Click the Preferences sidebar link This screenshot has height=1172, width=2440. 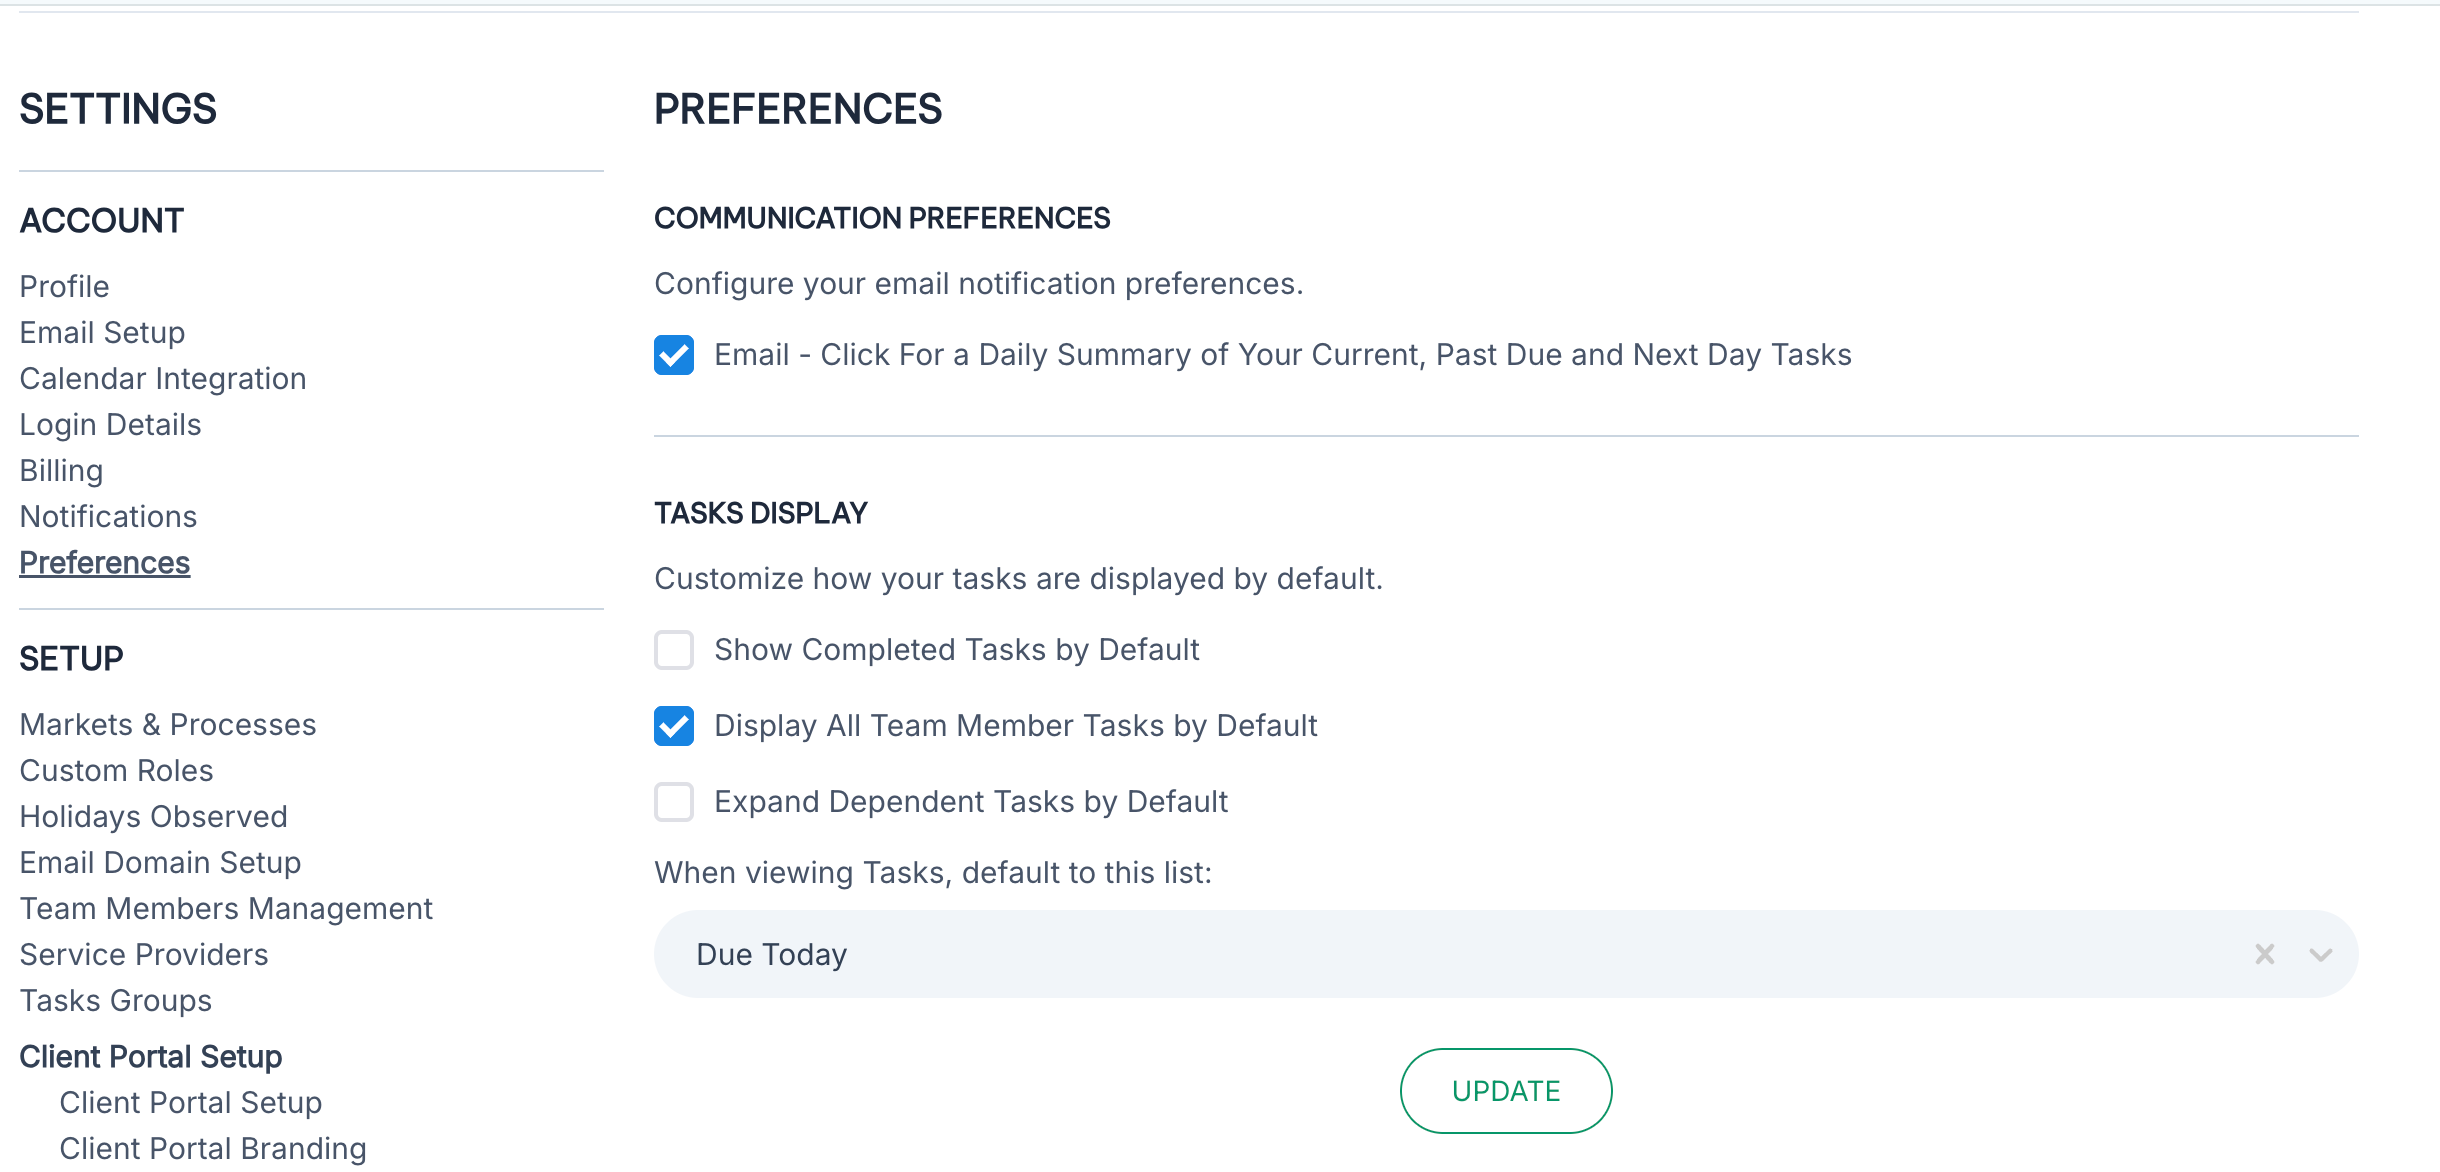[x=104, y=563]
